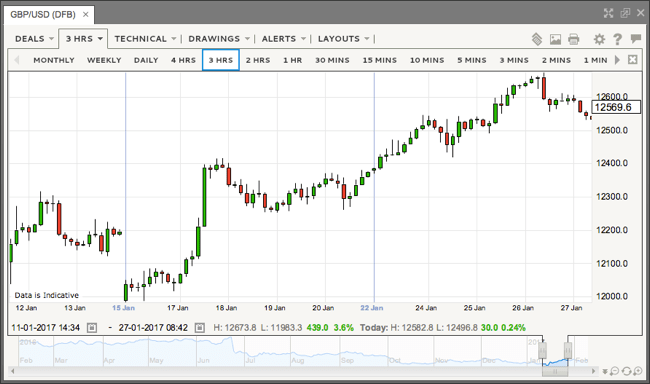The height and width of the screenshot is (384, 650).
Task: Click the 12000.0 price axis label
Action: click(x=612, y=296)
